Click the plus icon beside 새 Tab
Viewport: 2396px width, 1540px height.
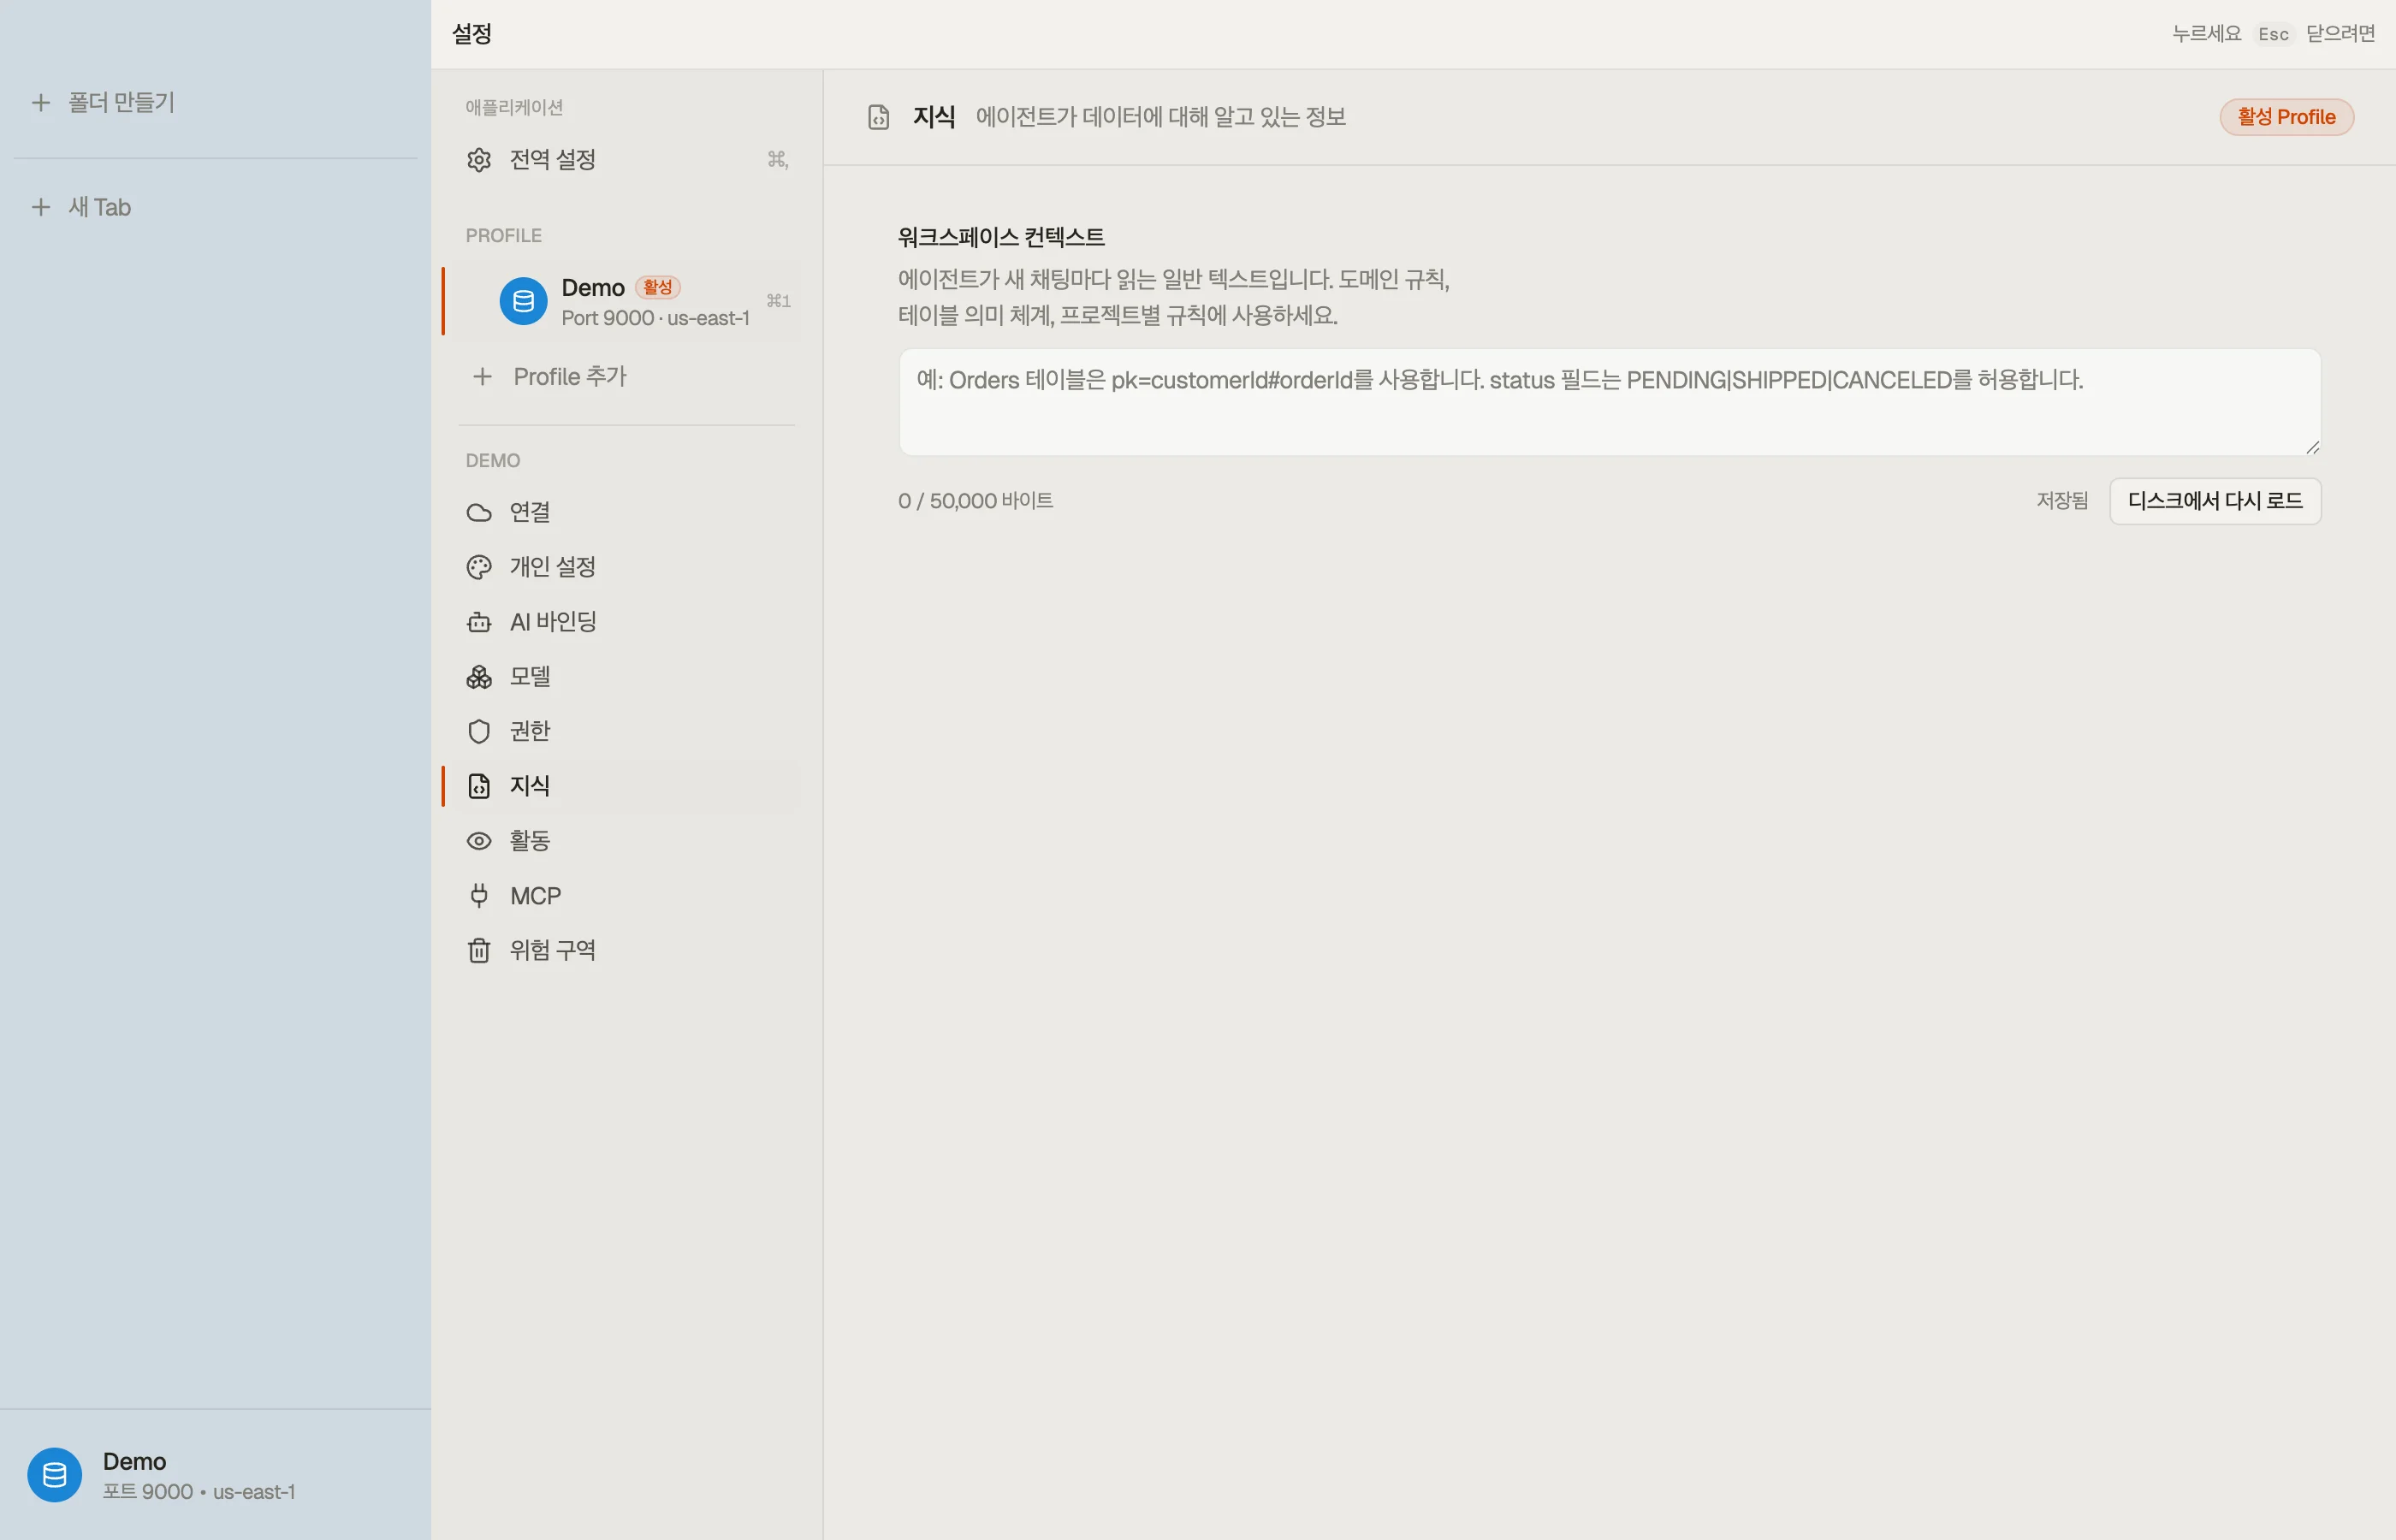pyautogui.click(x=41, y=207)
